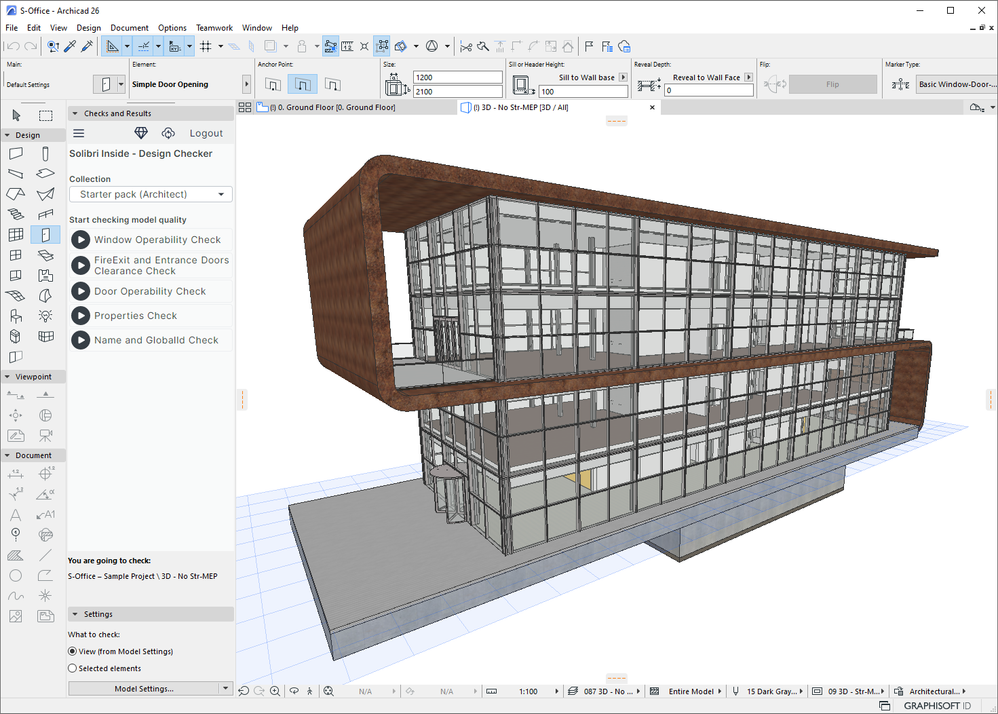Click inside the 1200 Size input field

pyautogui.click(x=457, y=76)
